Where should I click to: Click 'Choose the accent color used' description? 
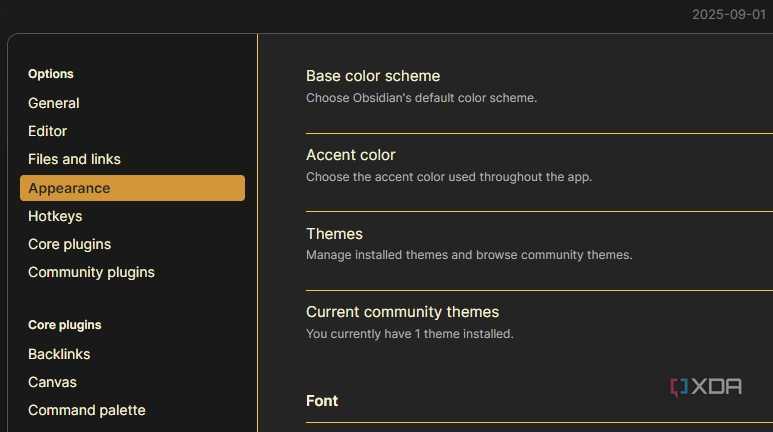pyautogui.click(x=449, y=177)
